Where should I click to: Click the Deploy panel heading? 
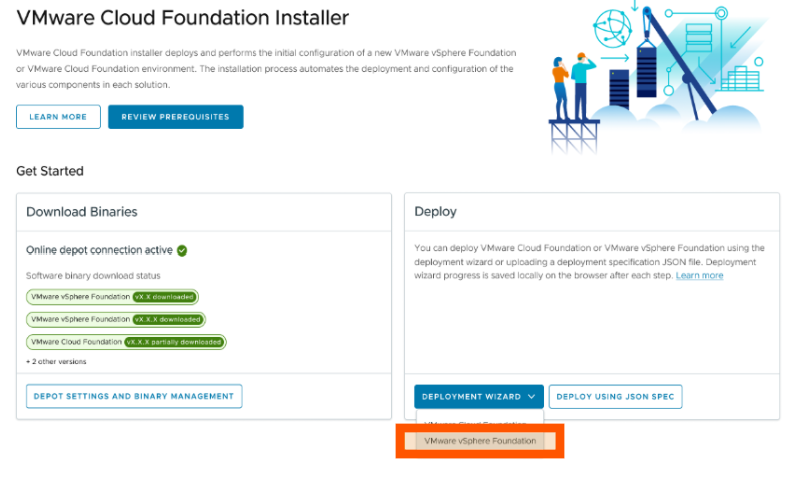click(435, 212)
